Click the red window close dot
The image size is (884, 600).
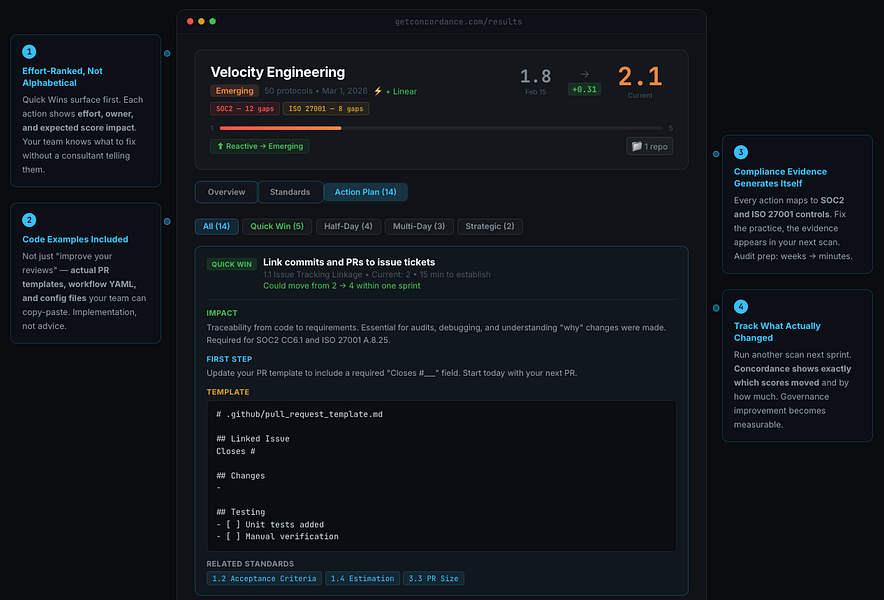point(190,21)
